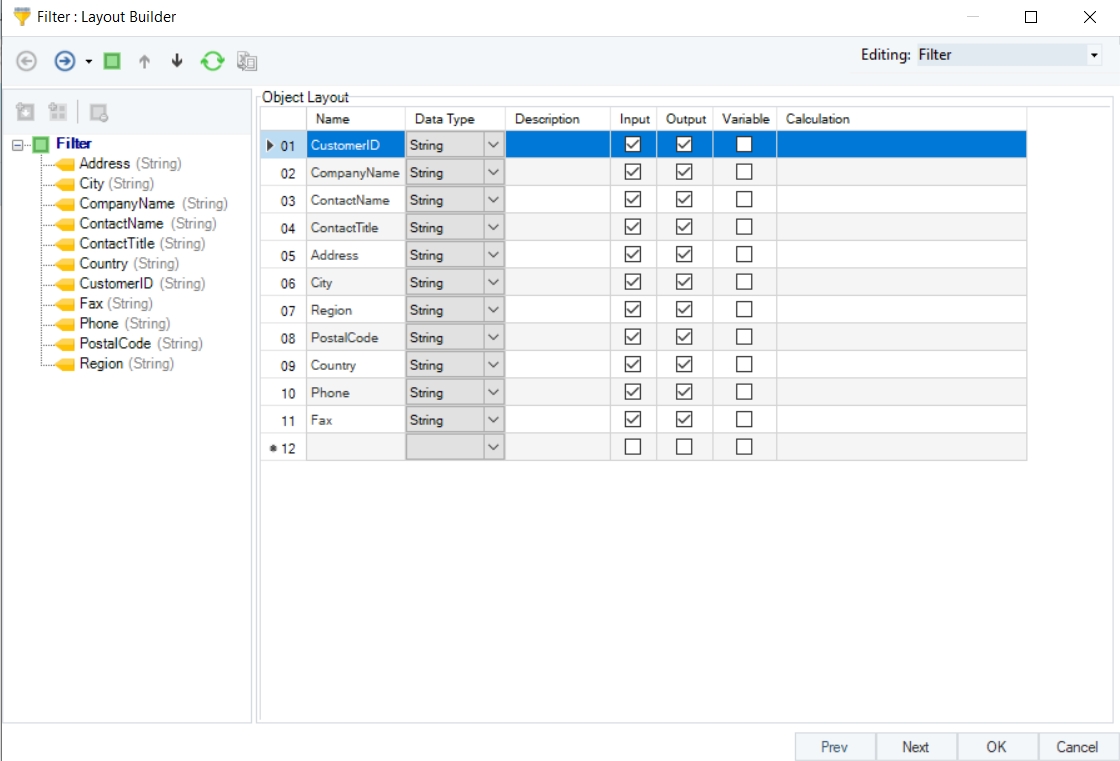Screen dimensions: 1120x761
Task: Collapse the Filter tree node
Action: click(x=17, y=145)
